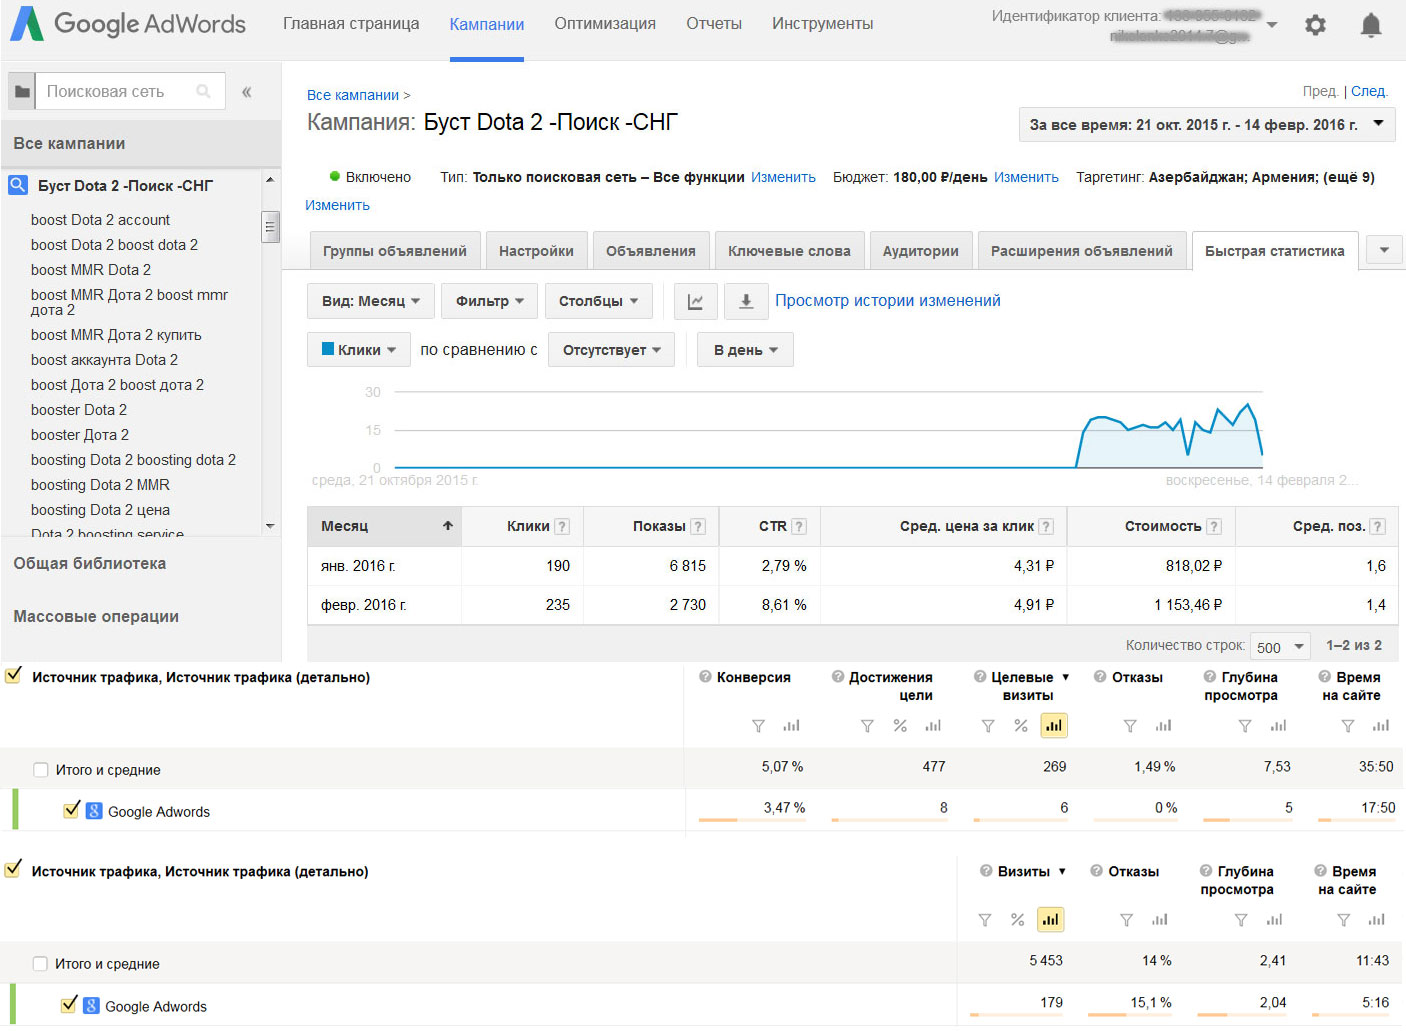
Task: Click Изменить next to the budget
Action: coord(1026,177)
